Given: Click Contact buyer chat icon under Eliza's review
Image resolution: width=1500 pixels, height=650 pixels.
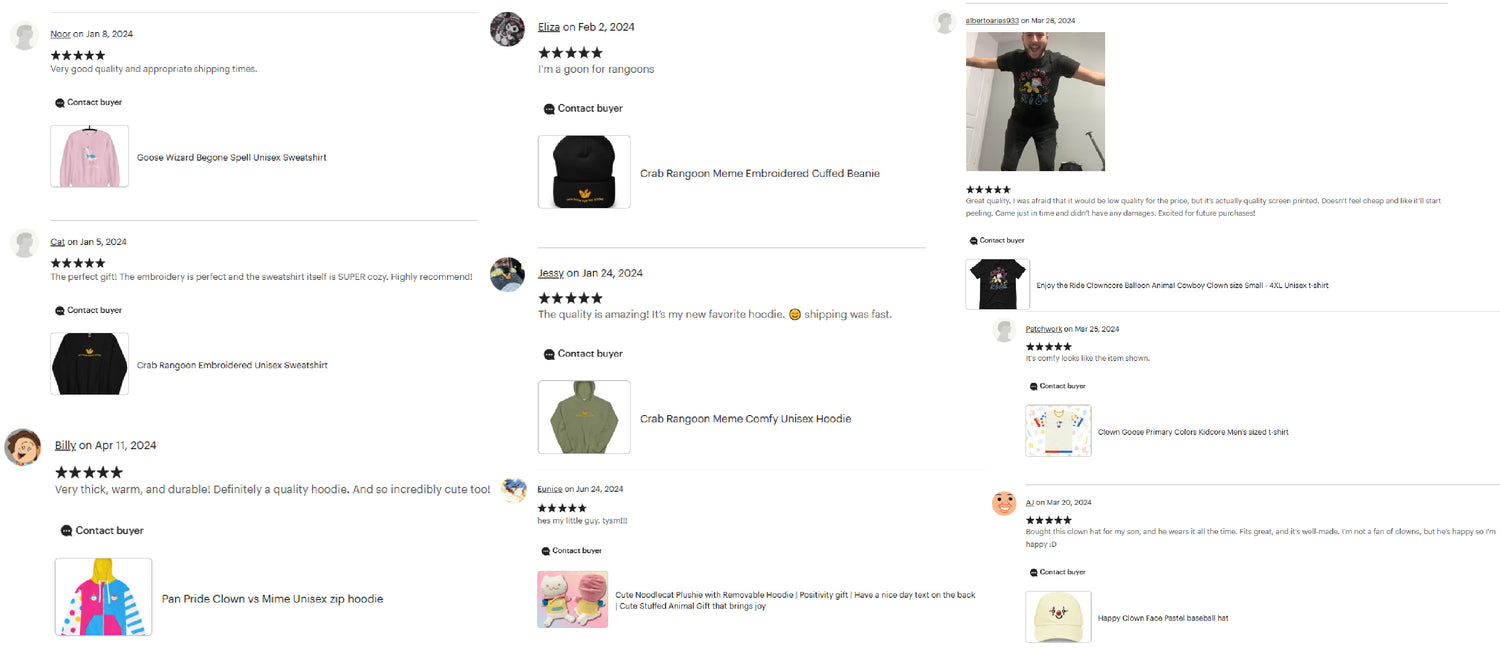Looking at the screenshot, I should click(x=549, y=109).
